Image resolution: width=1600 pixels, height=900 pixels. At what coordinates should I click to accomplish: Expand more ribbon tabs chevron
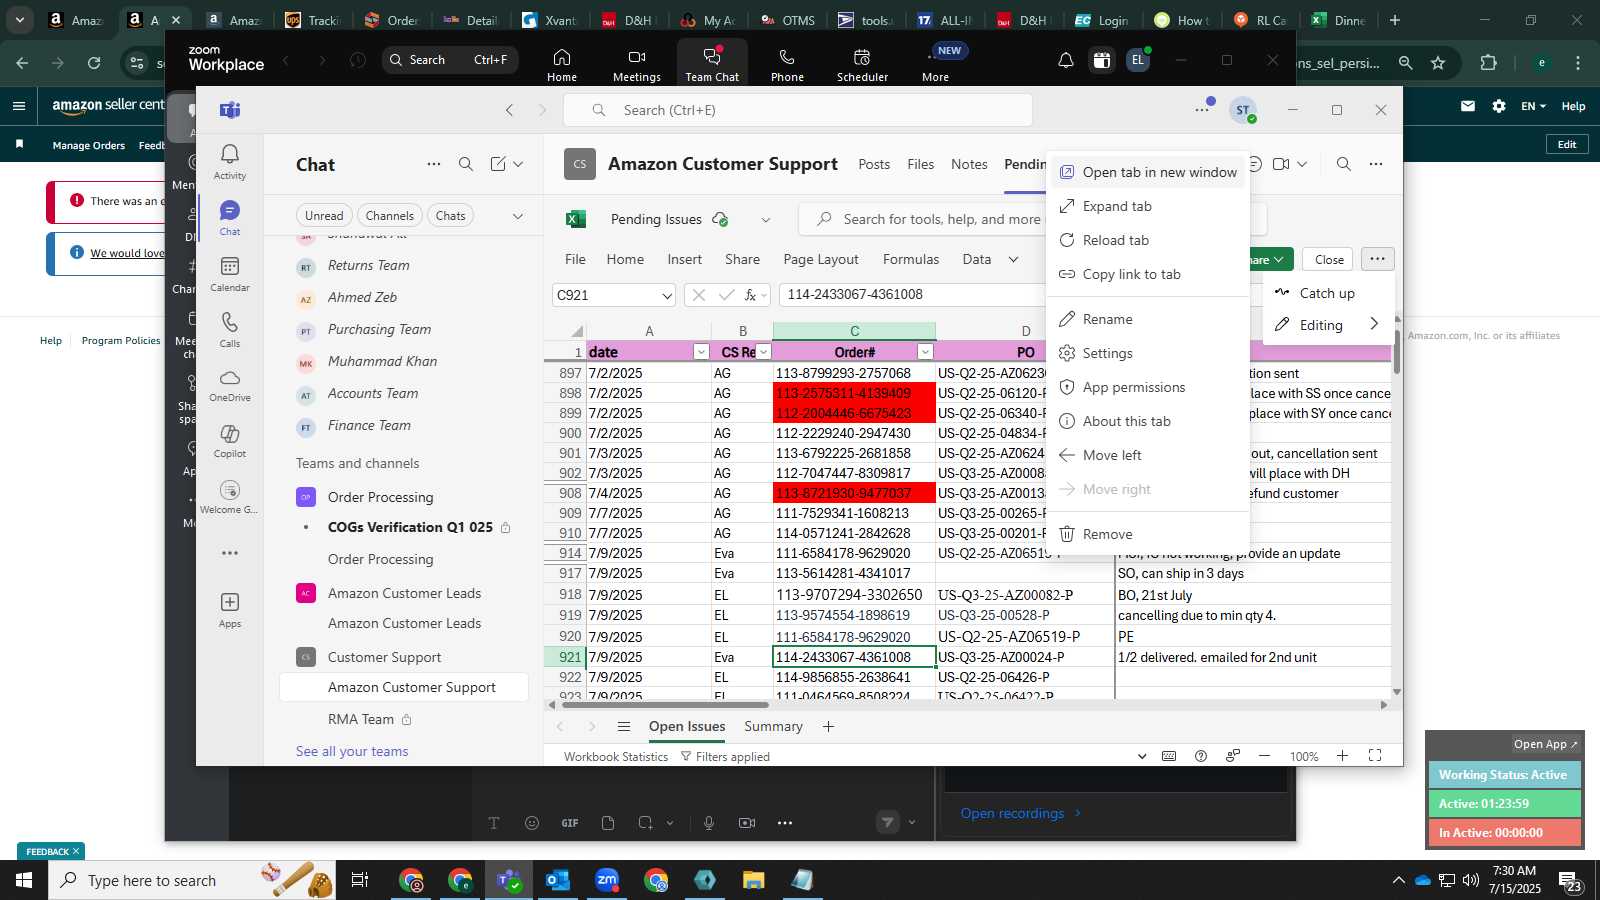[1013, 260]
